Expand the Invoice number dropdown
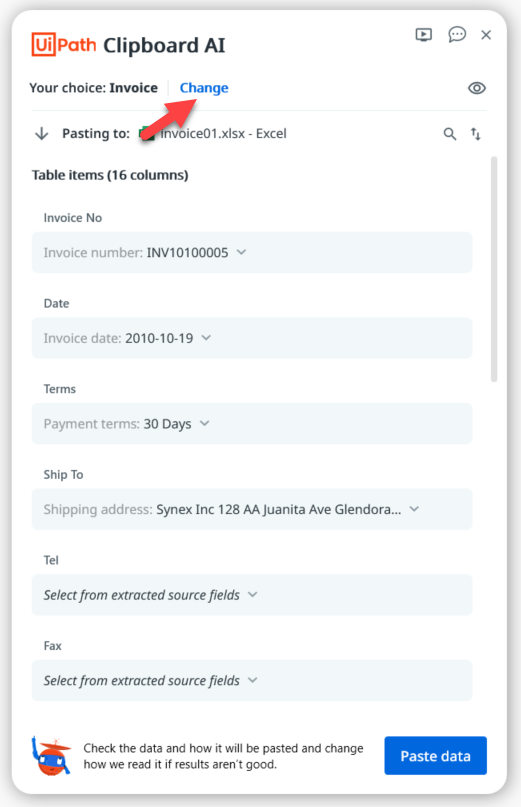521x807 pixels. (x=252, y=253)
